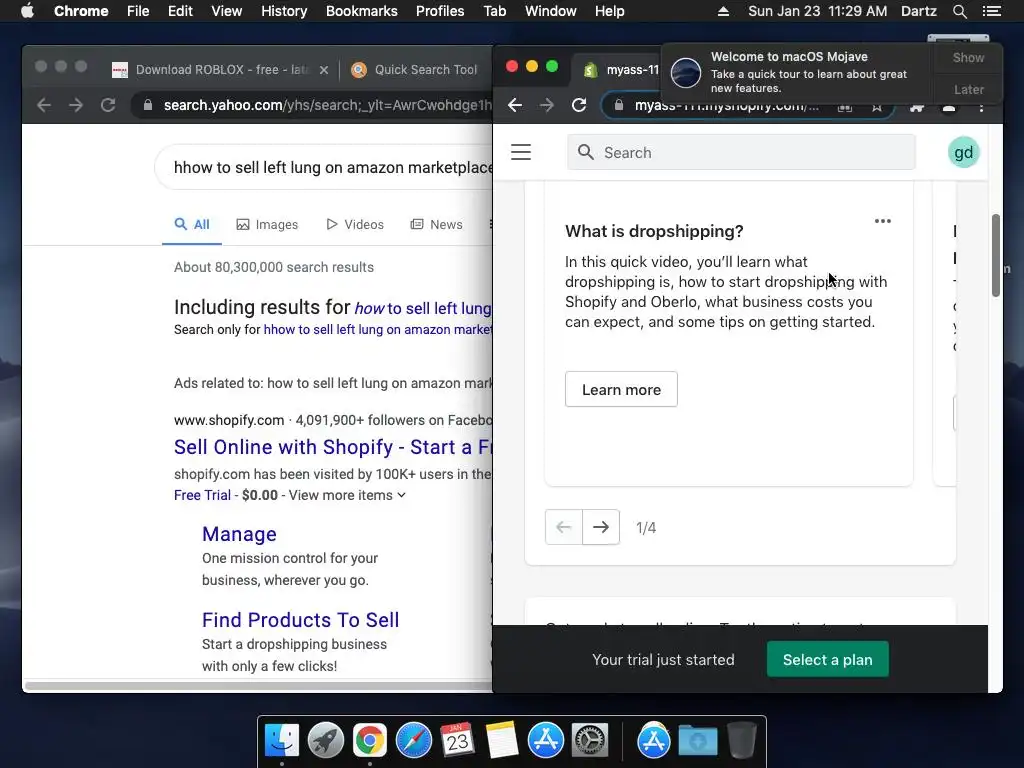This screenshot has width=1024, height=768.
Task: Go forward in the Shopify browser window
Action: pos(547,105)
